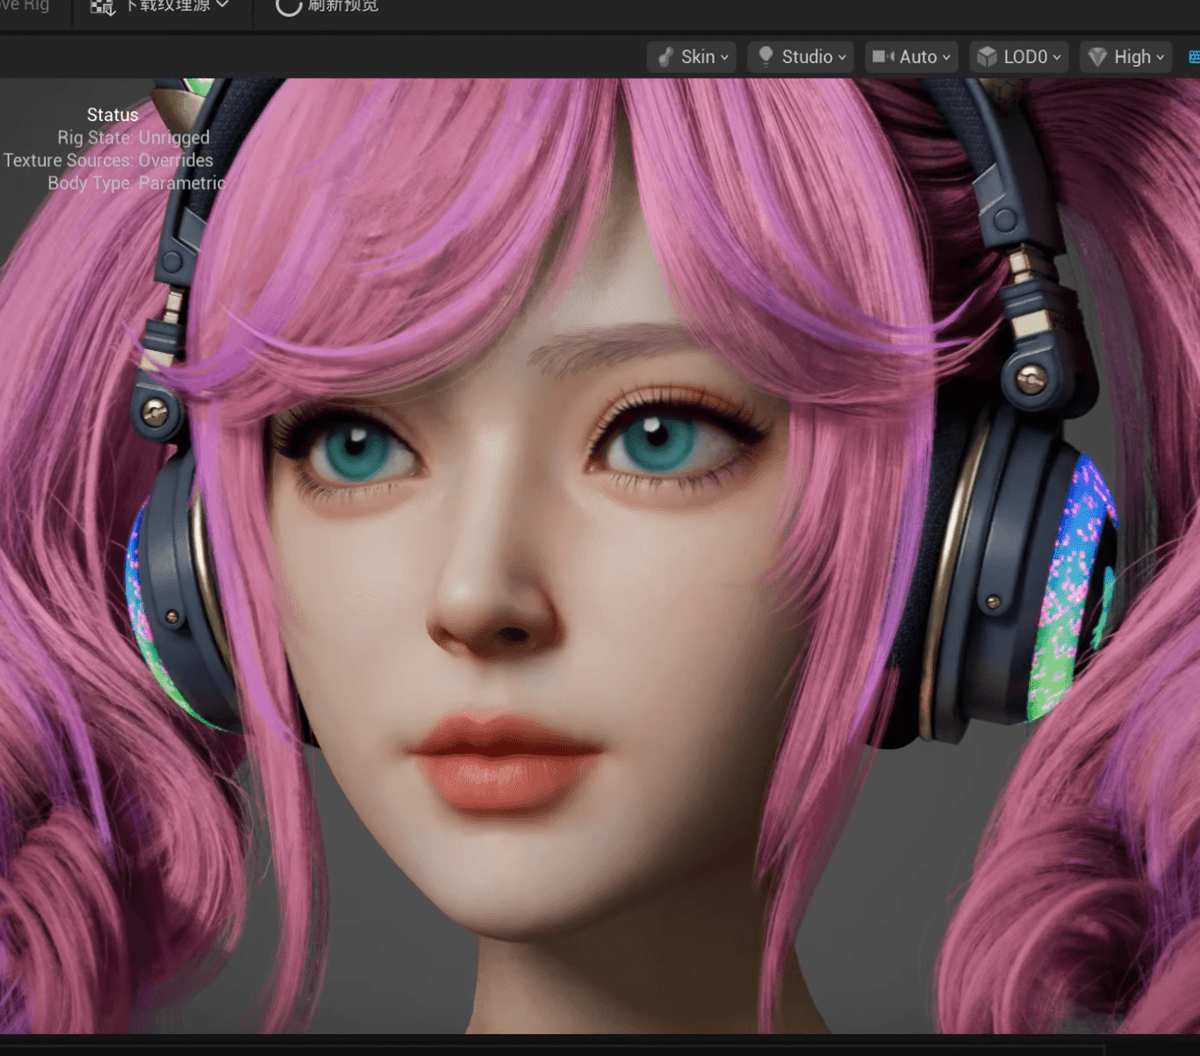This screenshot has width=1200, height=1056.
Task: Click the circular refresh icon for 刷新预览
Action: pos(288,6)
